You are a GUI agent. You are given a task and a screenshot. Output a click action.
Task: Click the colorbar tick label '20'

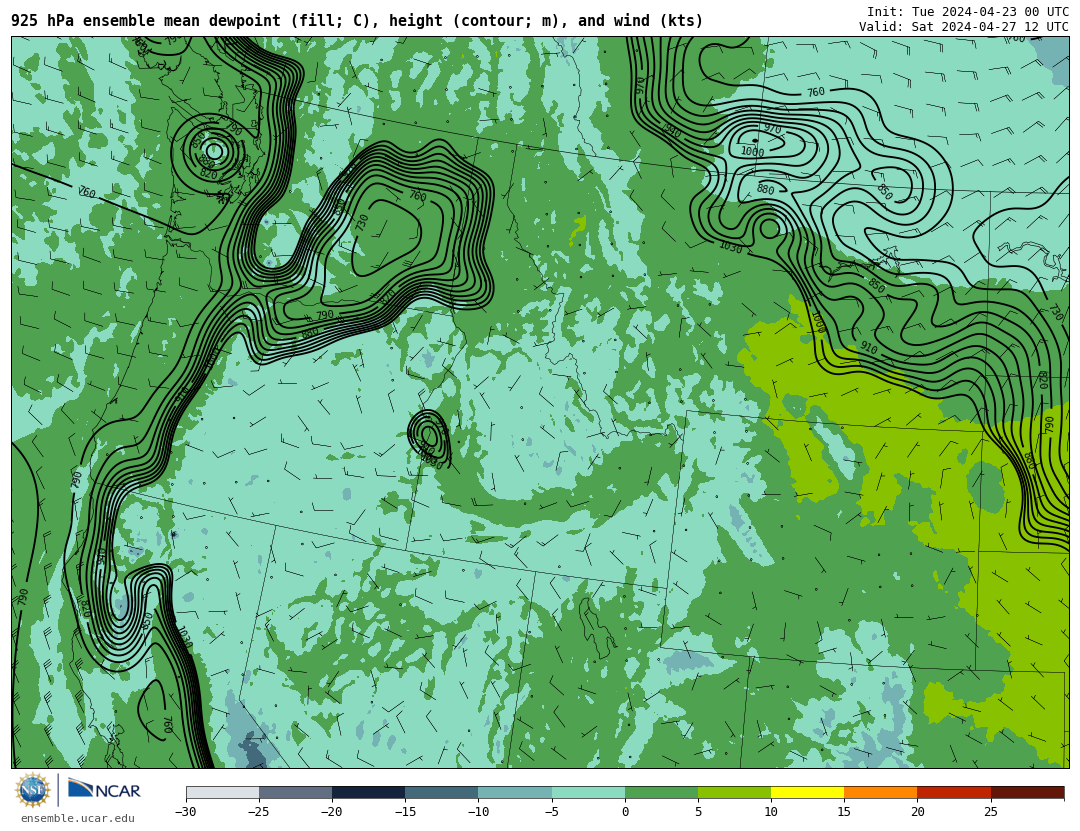(917, 812)
